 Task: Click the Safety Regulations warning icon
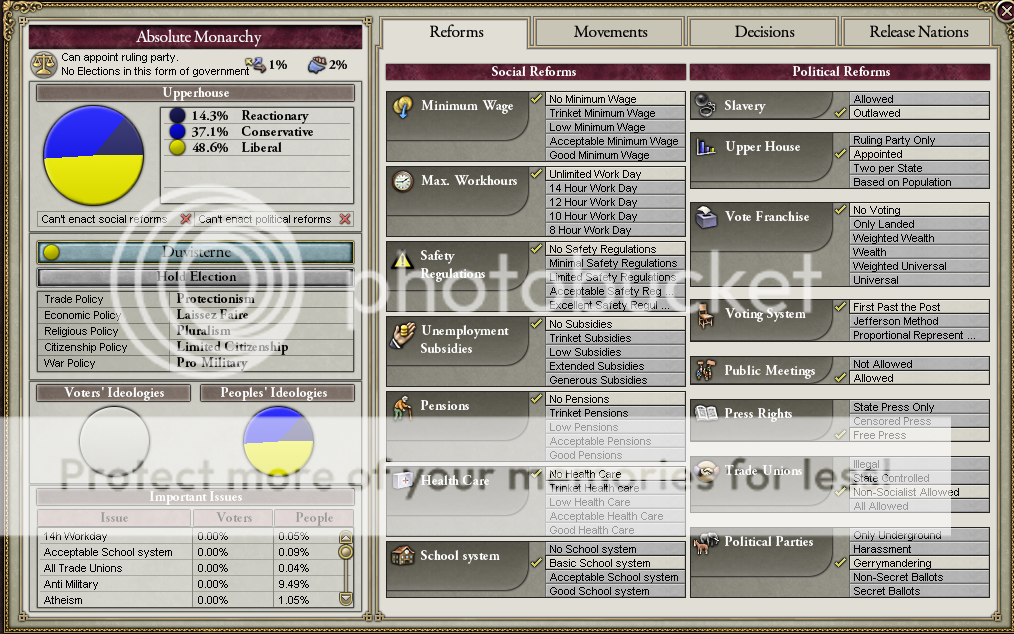(x=403, y=259)
